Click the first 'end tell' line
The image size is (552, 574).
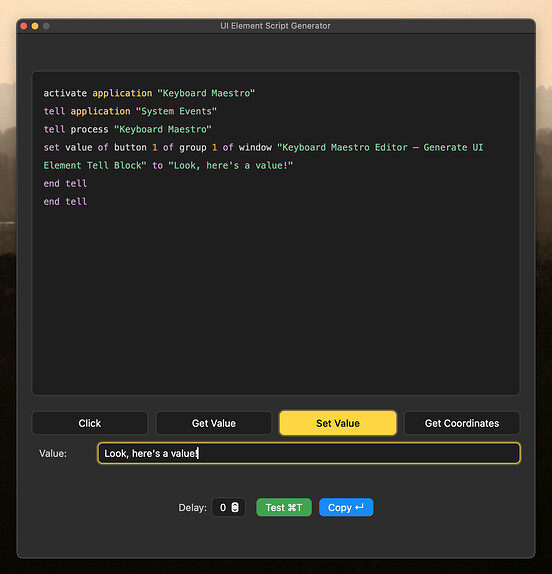65,183
